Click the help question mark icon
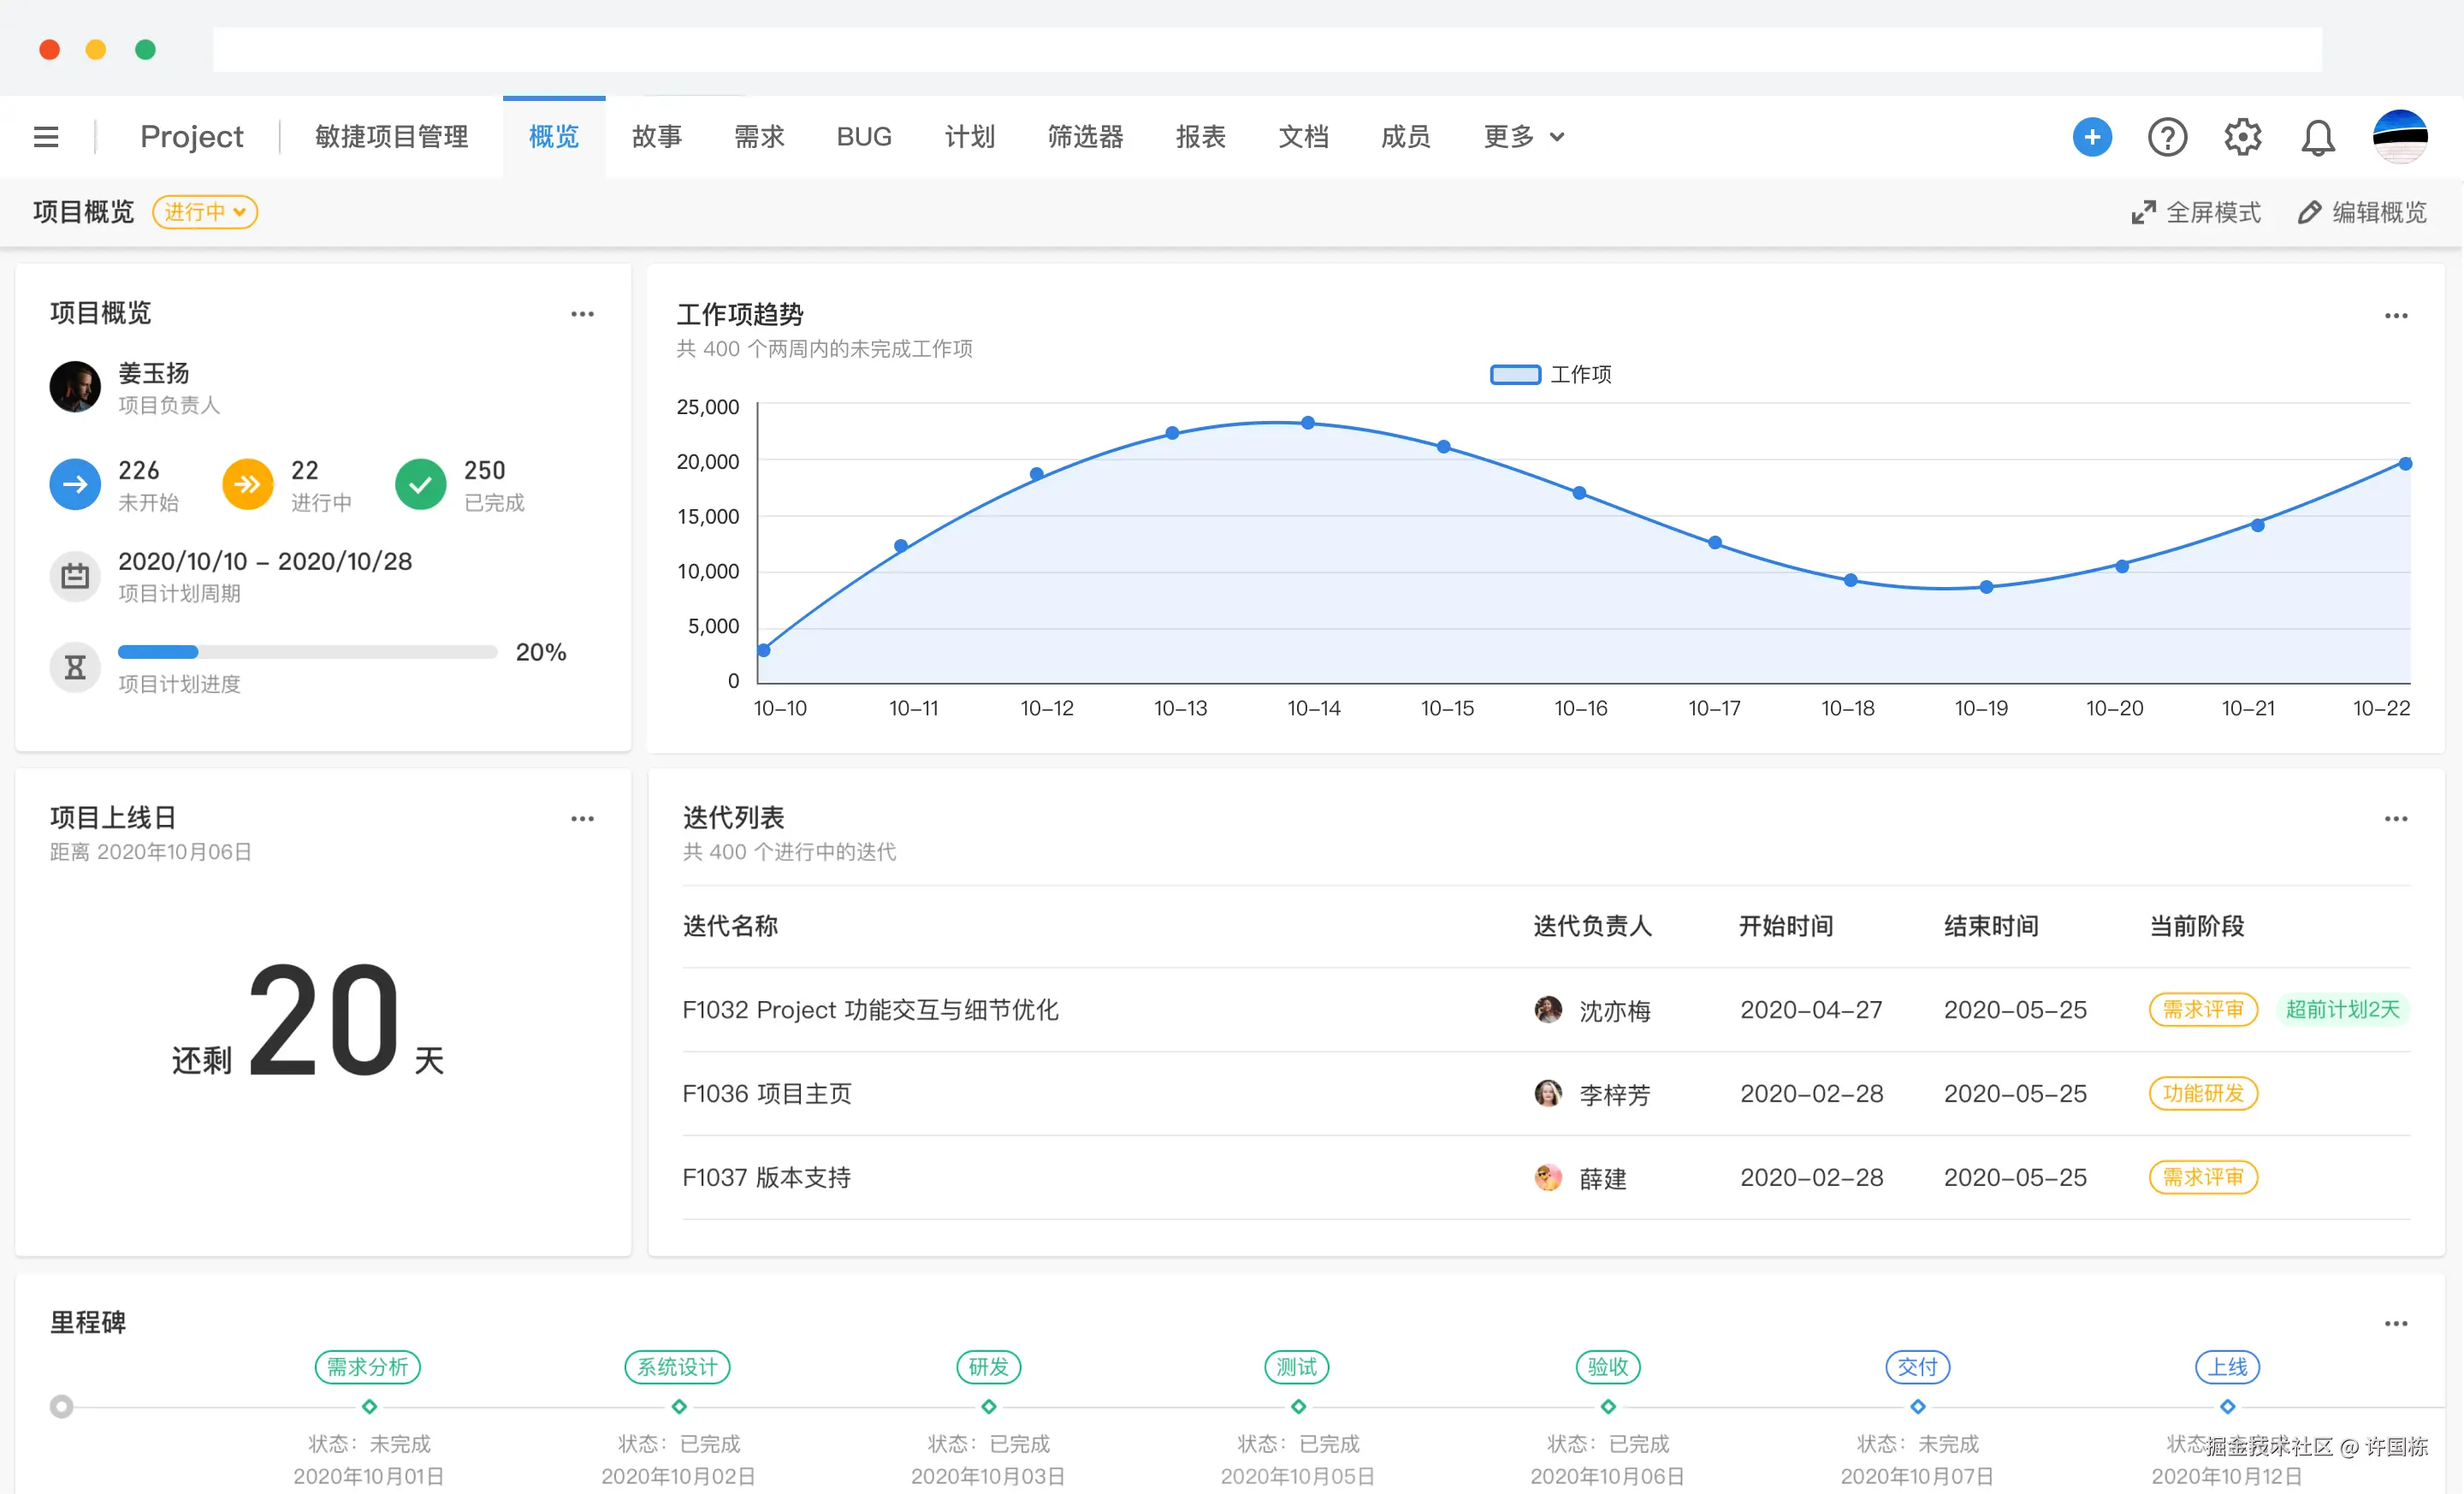Image resolution: width=2464 pixels, height=1494 pixels. (2167, 137)
